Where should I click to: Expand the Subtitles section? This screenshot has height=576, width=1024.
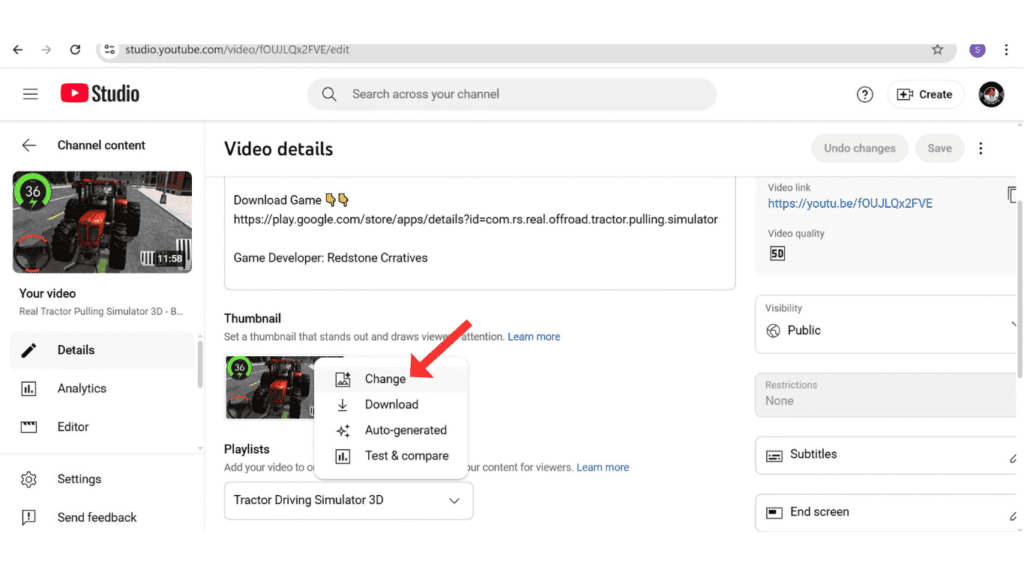click(886, 454)
